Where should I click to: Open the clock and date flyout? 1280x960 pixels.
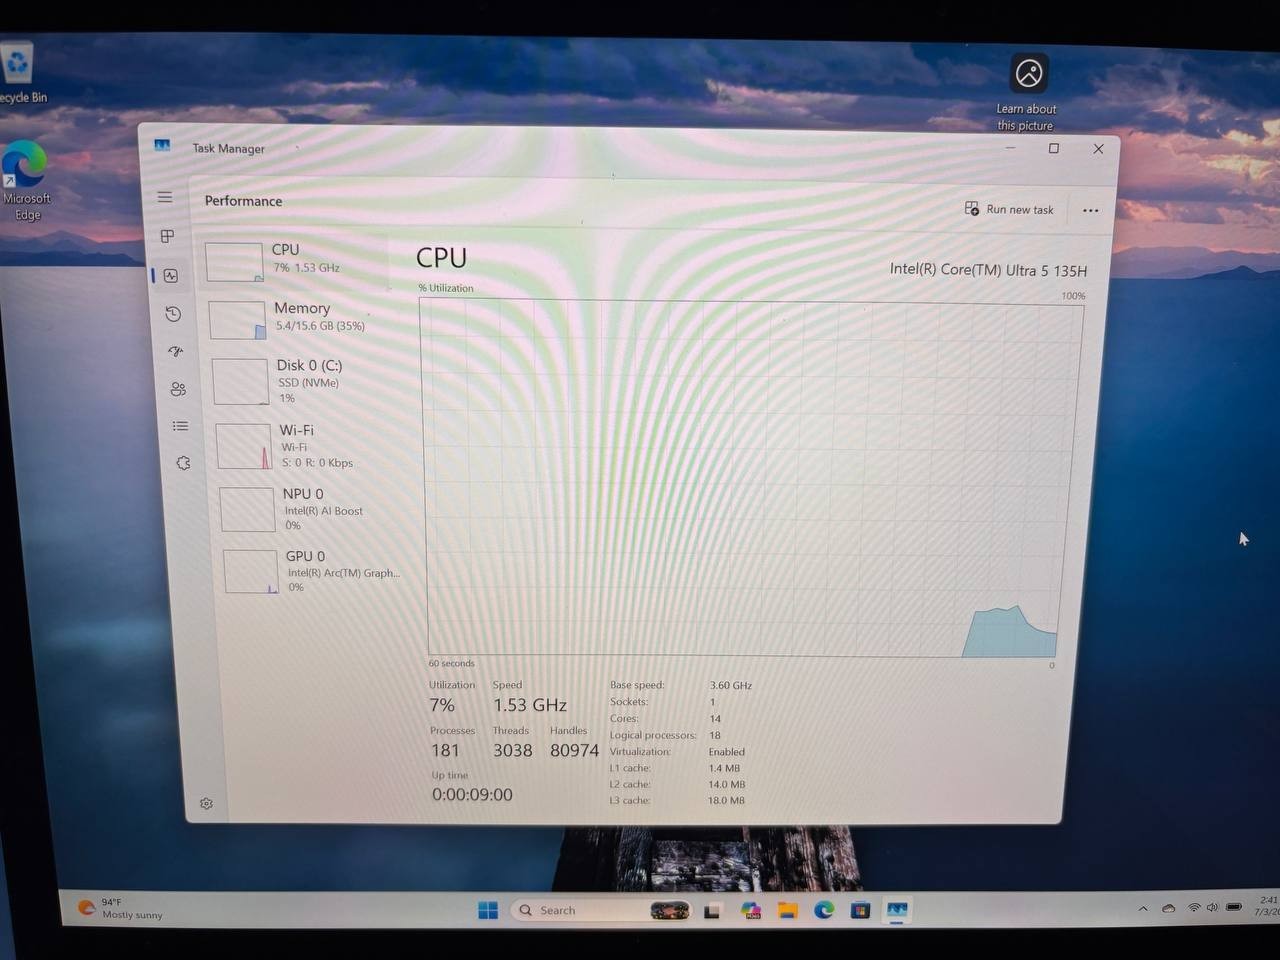1268,906
